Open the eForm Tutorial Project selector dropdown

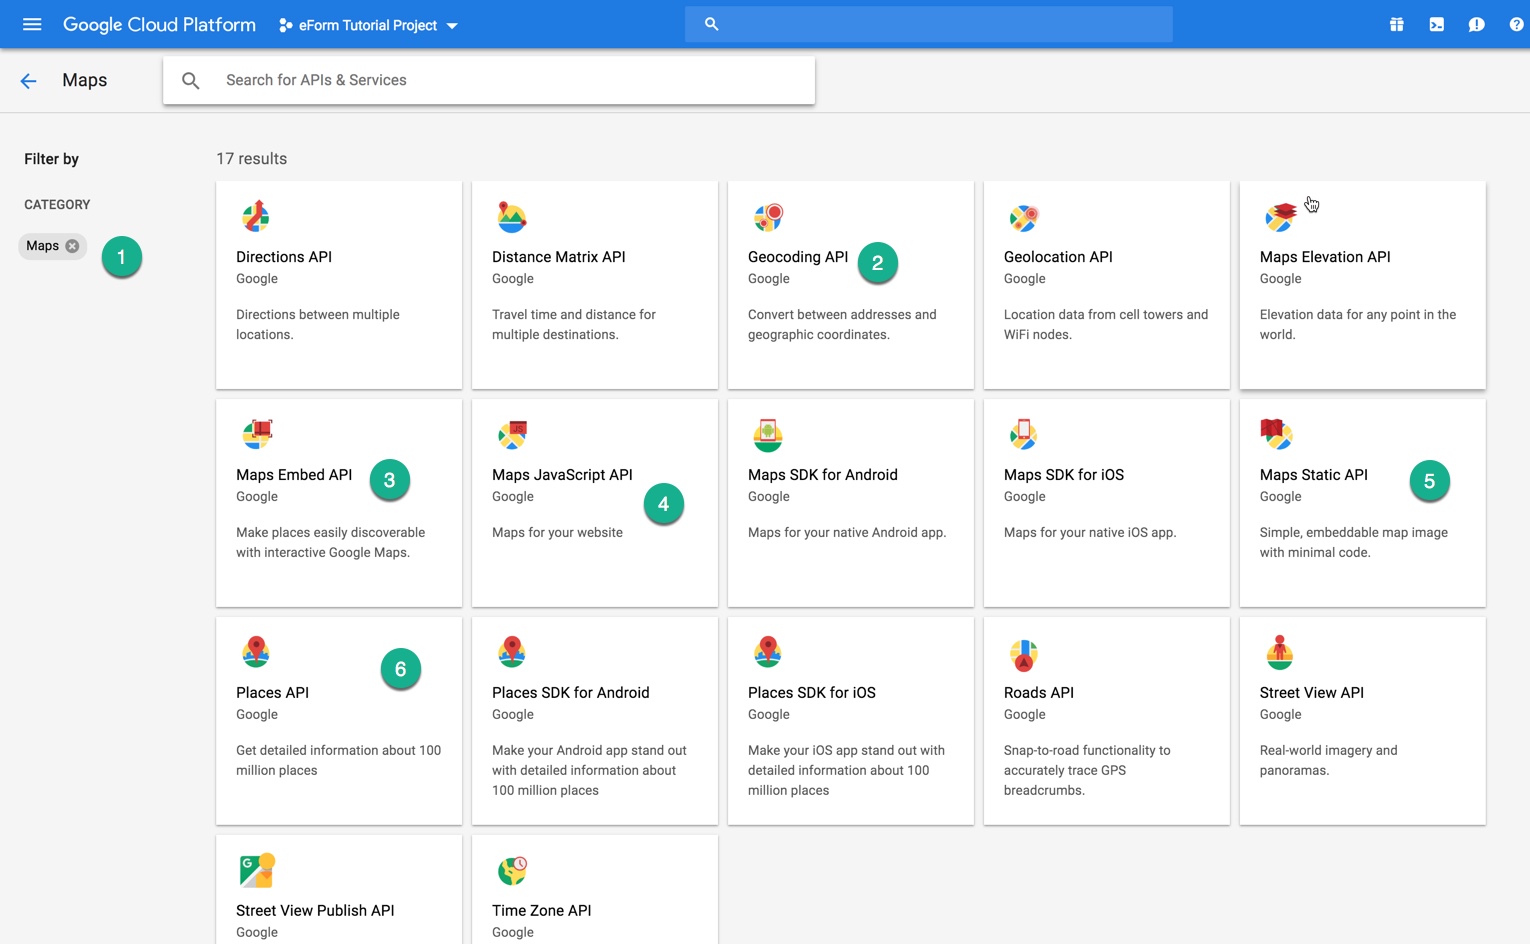click(368, 25)
